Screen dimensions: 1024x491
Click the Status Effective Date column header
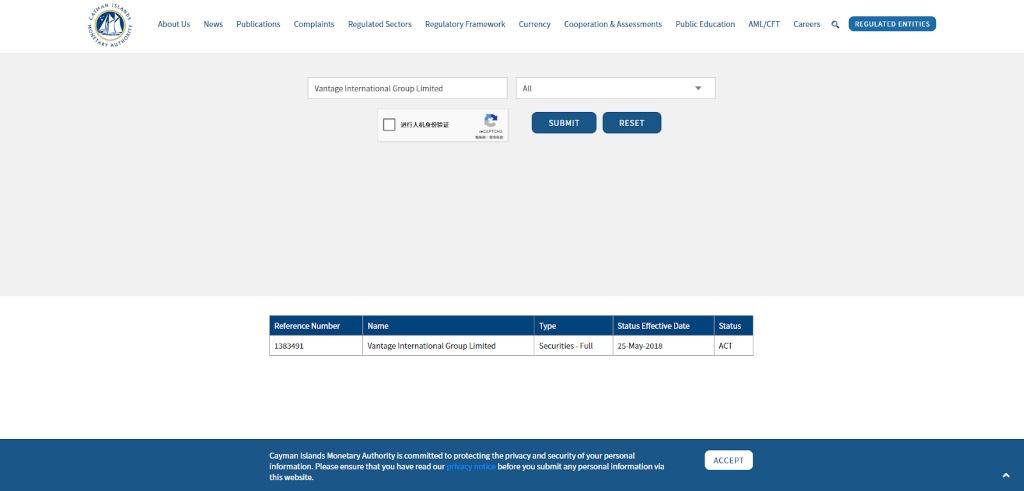(x=664, y=326)
